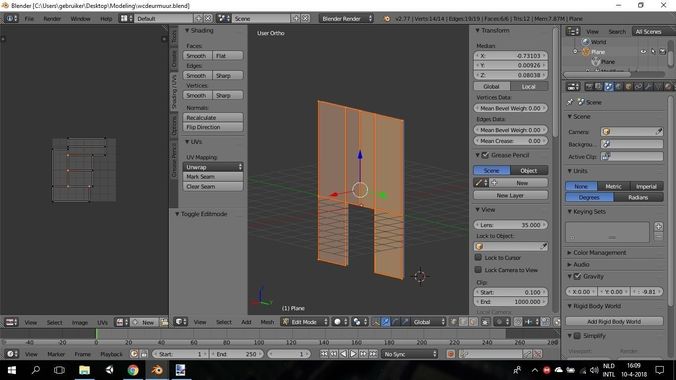The image size is (676, 380).
Task: Open the Render Layers properties tab icon
Action: pyautogui.click(x=598, y=87)
